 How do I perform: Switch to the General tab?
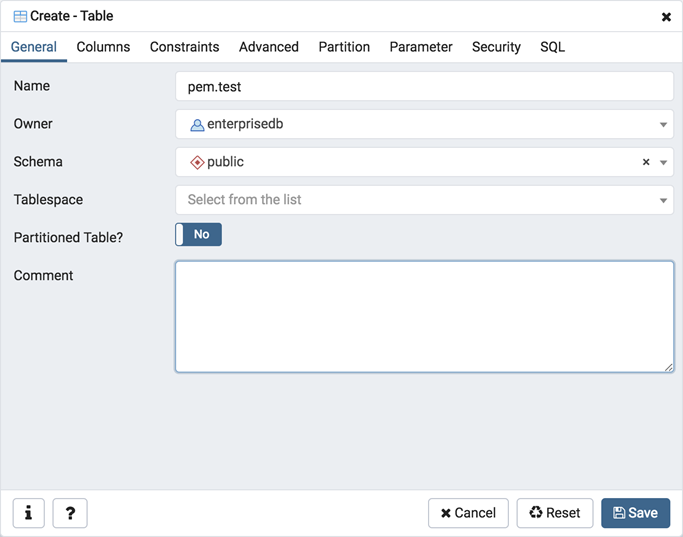tap(34, 47)
